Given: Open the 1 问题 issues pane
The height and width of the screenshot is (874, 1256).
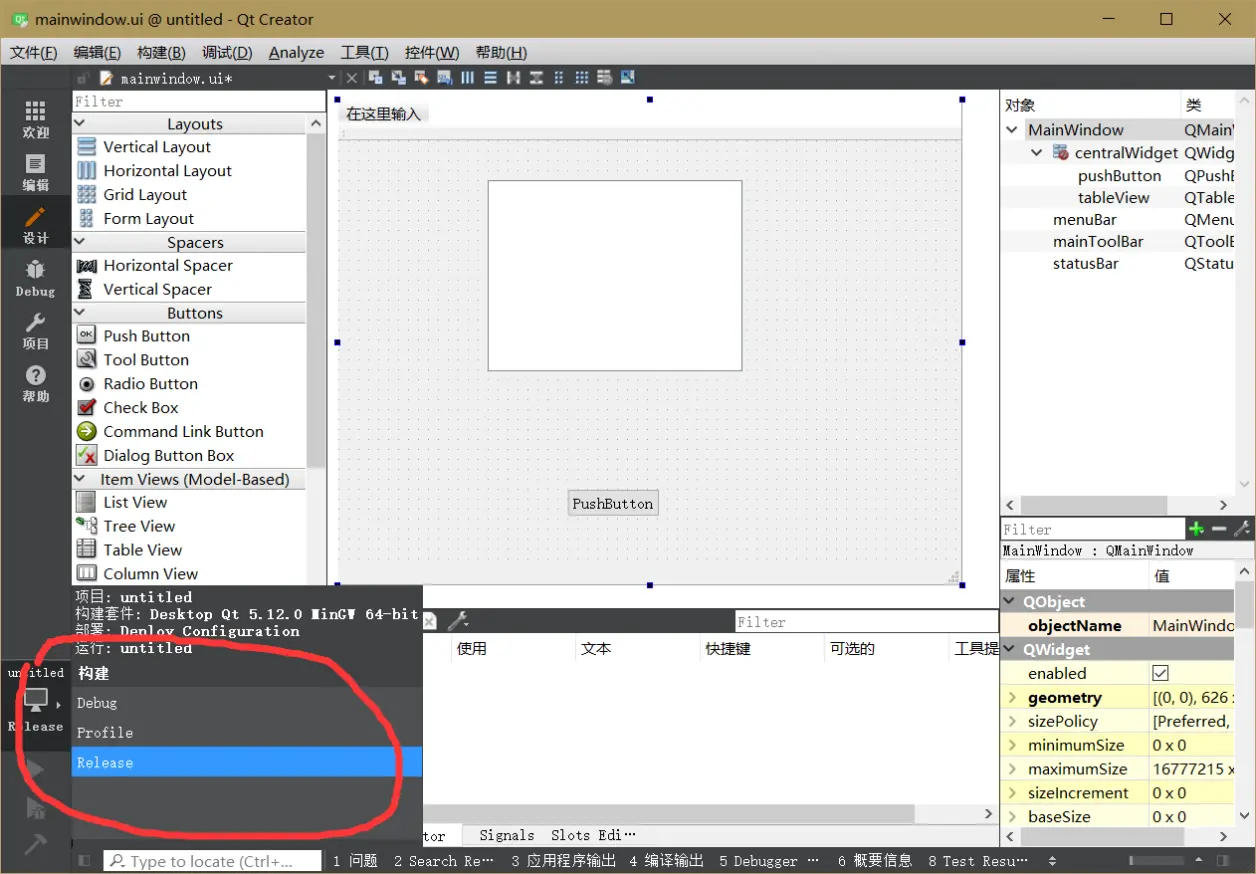Looking at the screenshot, I should [355, 860].
